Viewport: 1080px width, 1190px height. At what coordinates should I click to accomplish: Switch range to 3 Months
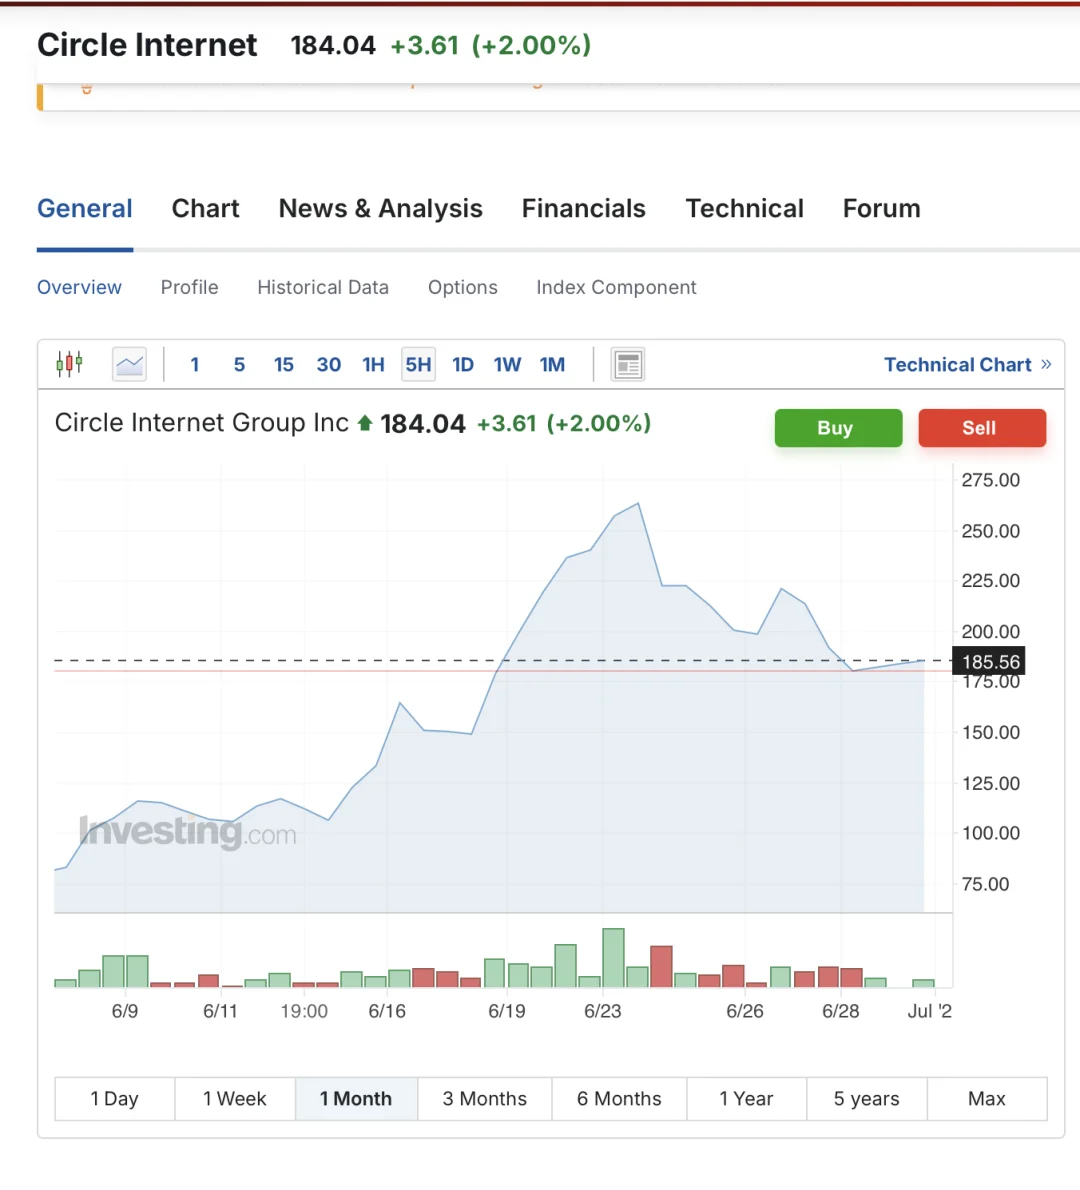pos(485,1099)
